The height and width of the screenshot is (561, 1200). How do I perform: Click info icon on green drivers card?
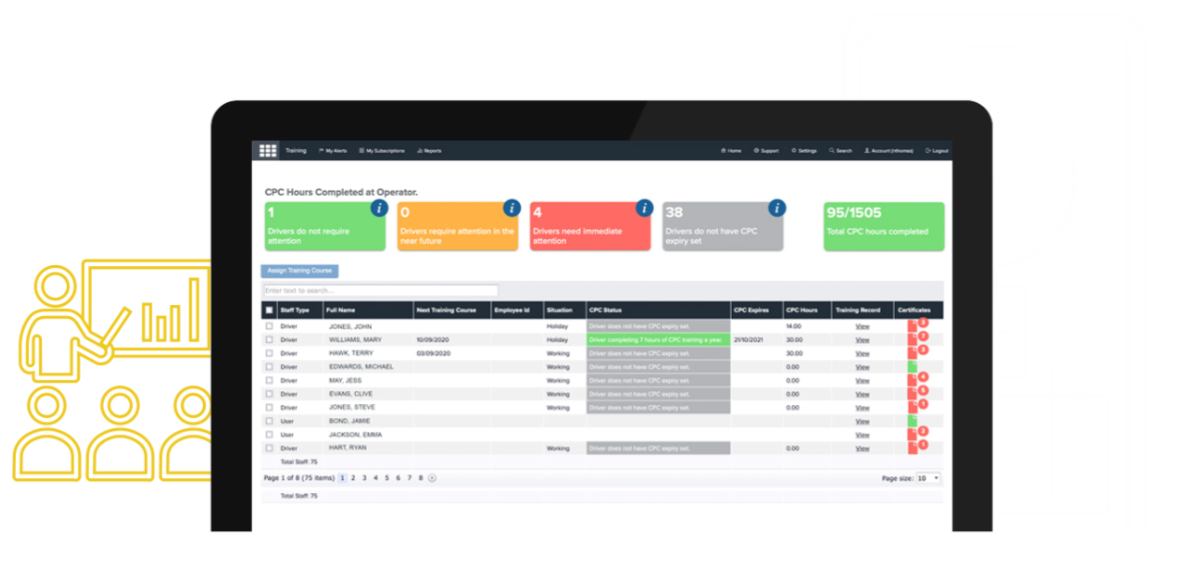tap(379, 208)
